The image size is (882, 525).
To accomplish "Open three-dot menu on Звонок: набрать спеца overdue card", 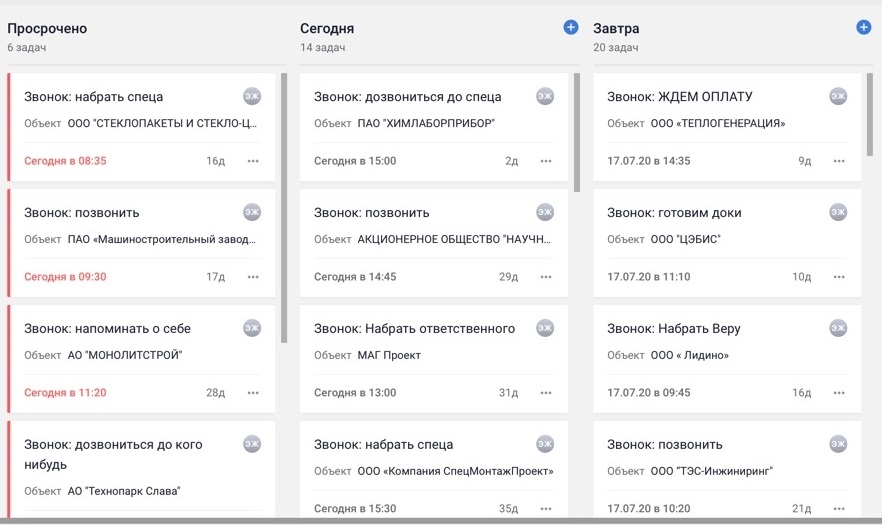I will (x=253, y=161).
